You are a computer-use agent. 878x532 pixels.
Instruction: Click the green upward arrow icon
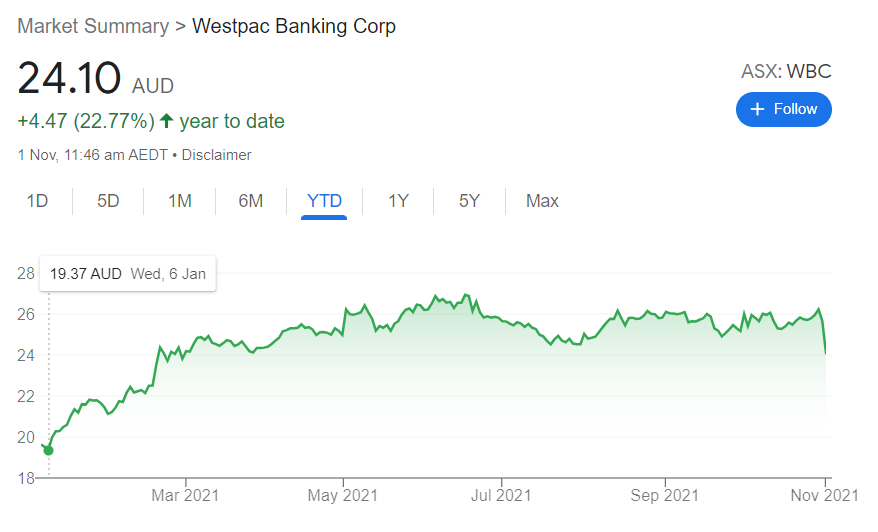(166, 120)
